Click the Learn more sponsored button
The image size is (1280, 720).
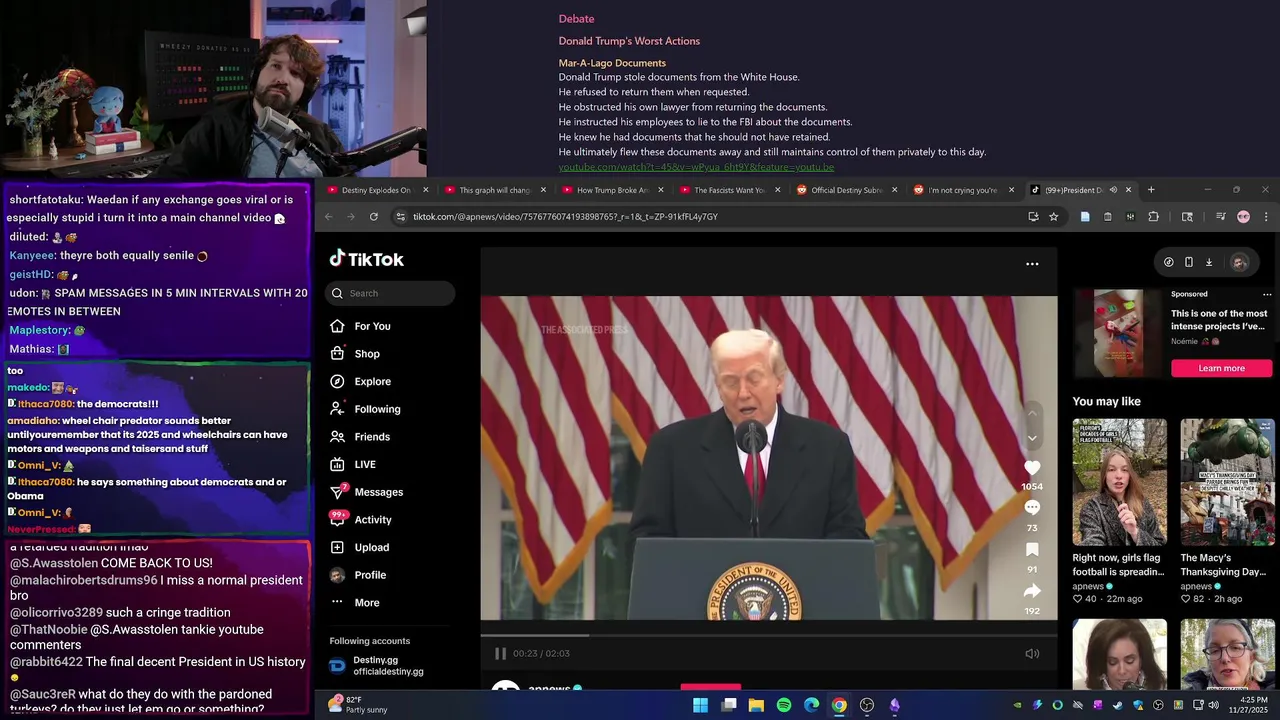(1221, 368)
